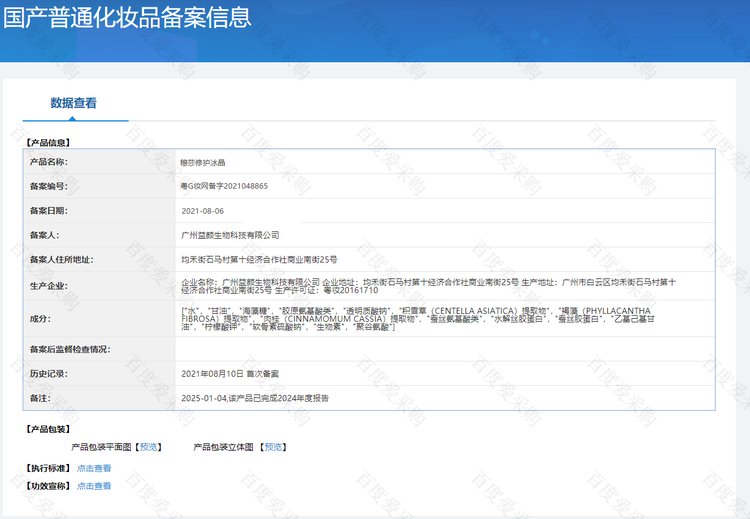Click the 备注 row label
Screen dimensions: 750x519
coord(40,398)
